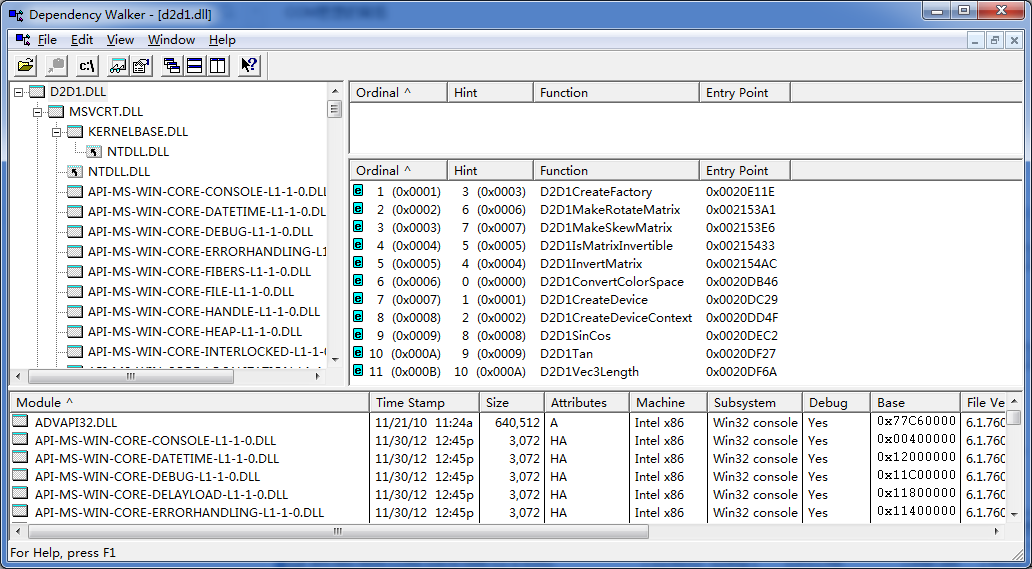The image size is (1032, 569).
Task: Sort module list by Size column header
Action: pyautogui.click(x=512, y=403)
